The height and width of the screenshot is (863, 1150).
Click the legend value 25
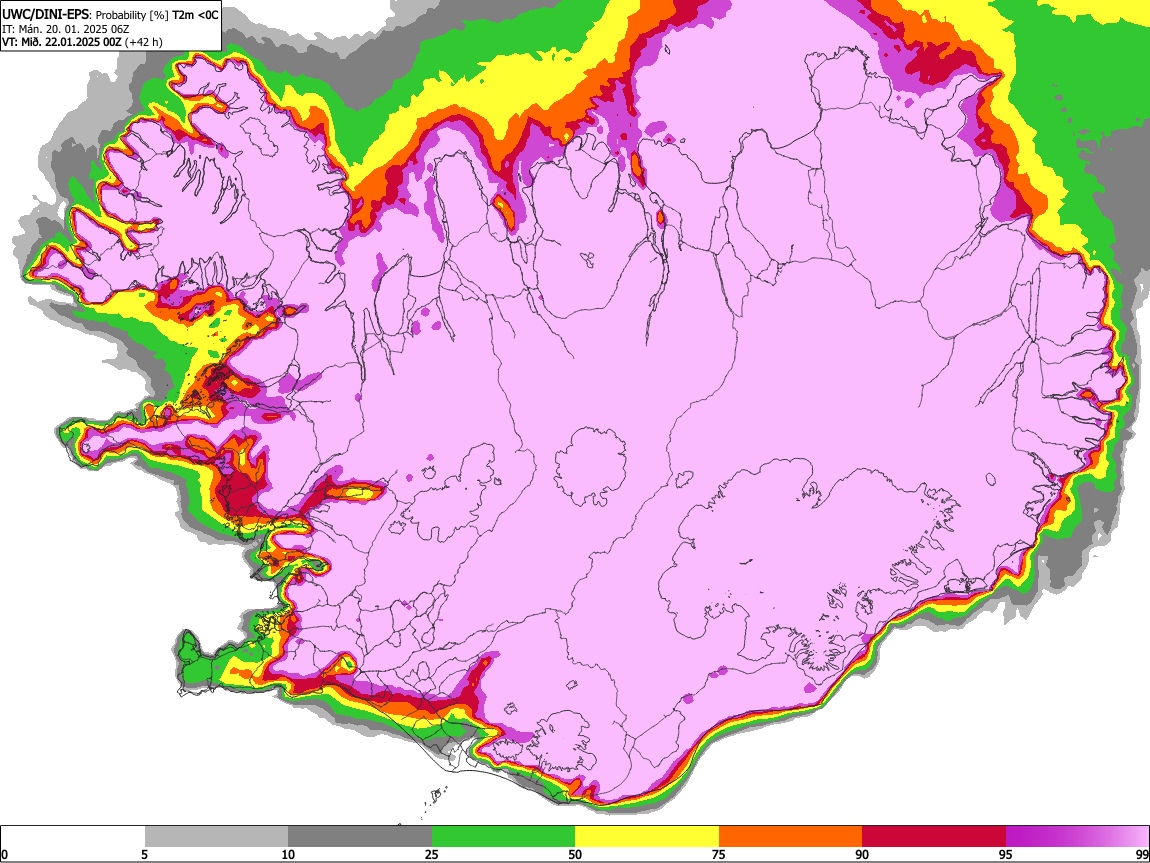pos(432,854)
